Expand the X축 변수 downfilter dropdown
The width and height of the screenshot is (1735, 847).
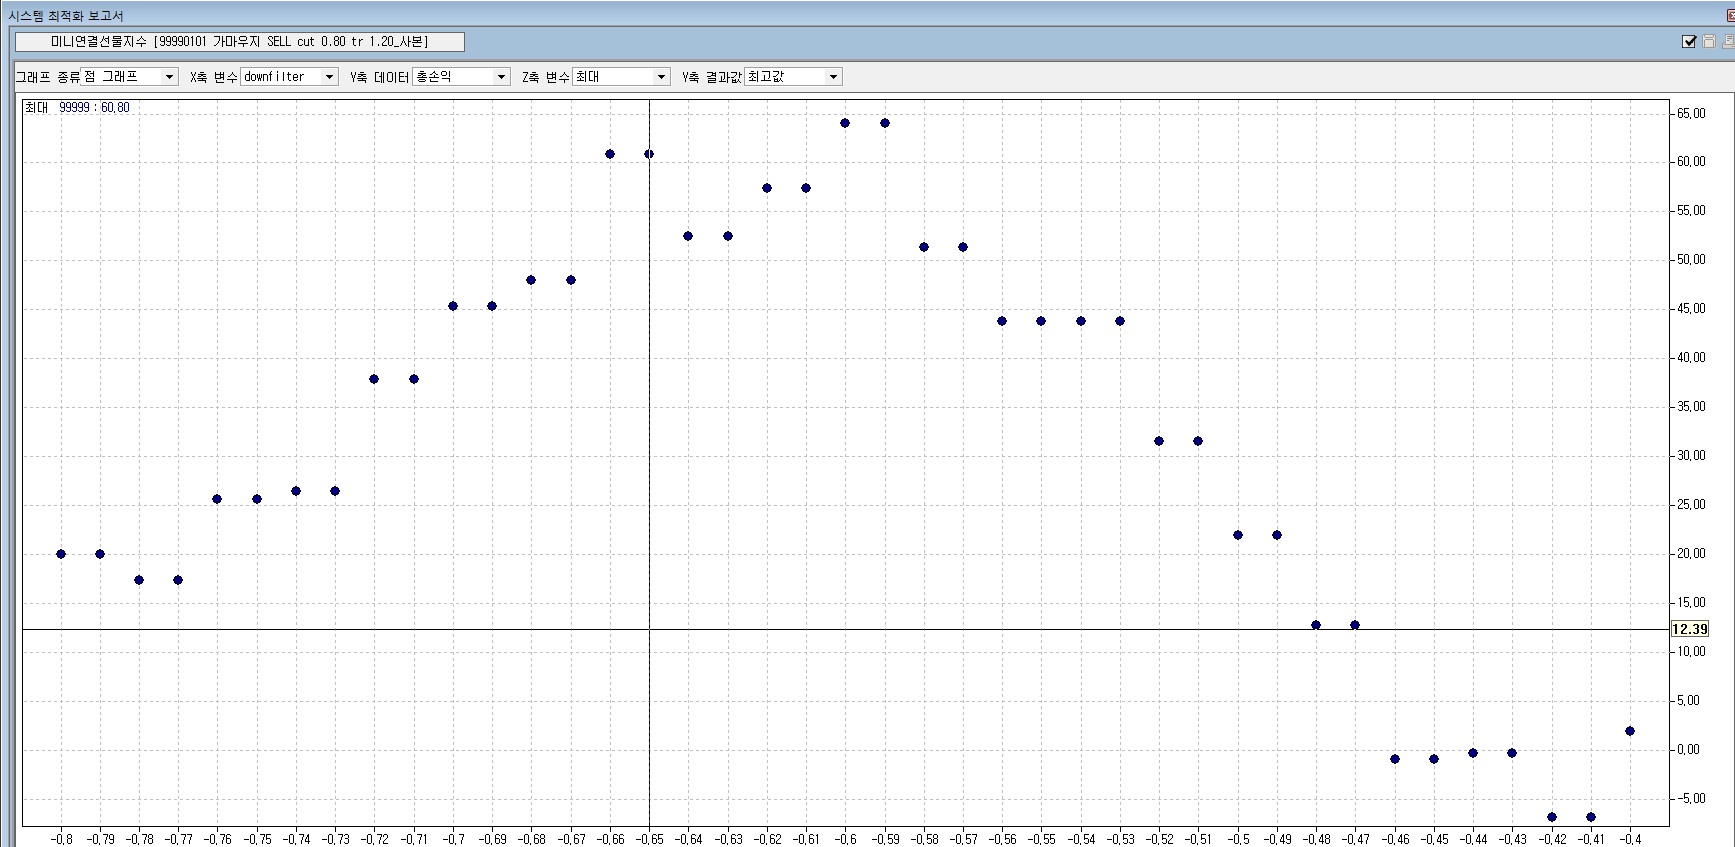(x=328, y=77)
